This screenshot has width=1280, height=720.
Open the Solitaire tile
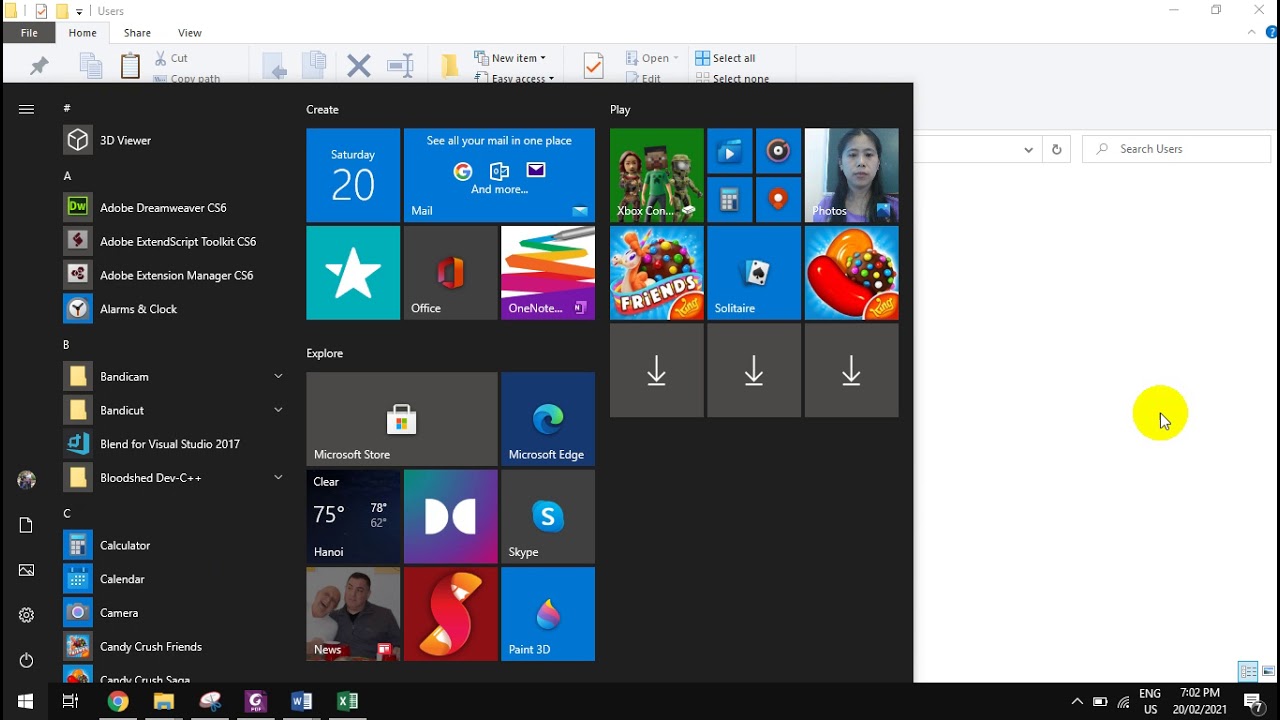point(754,273)
